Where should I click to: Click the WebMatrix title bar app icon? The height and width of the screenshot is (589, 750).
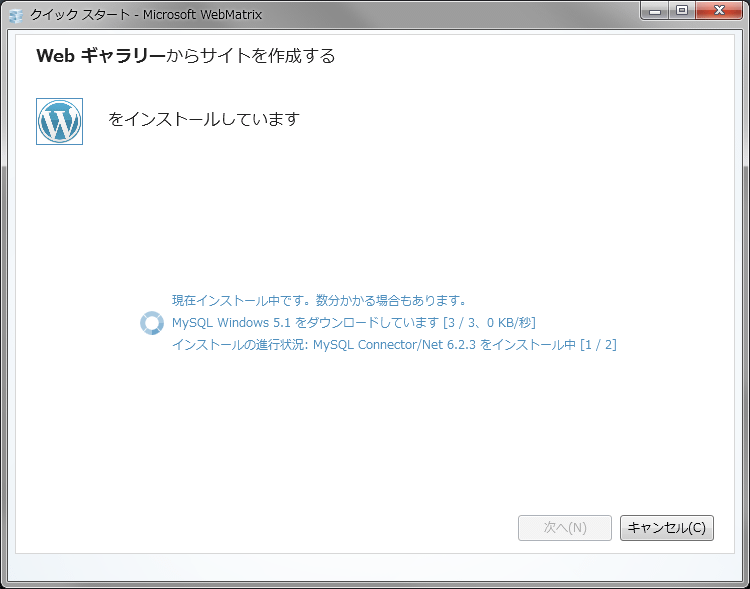(x=16, y=15)
